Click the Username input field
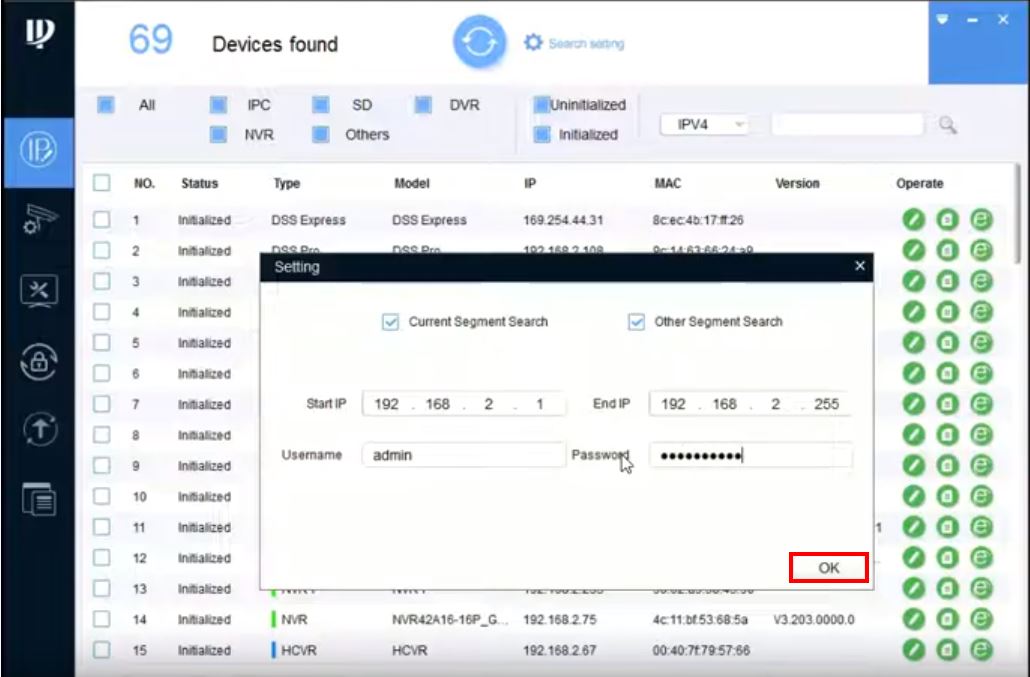Screen dimensions: 1030x677 [x=463, y=455]
